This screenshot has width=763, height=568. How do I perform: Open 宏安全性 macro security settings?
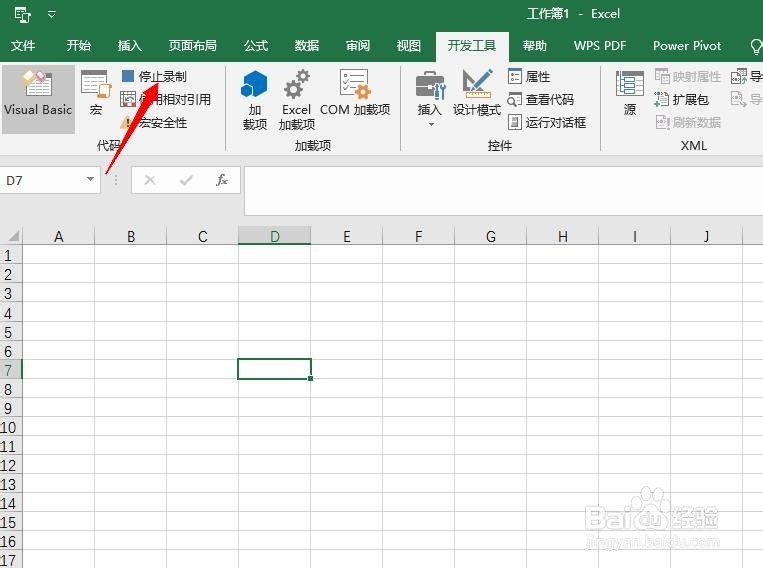154,122
